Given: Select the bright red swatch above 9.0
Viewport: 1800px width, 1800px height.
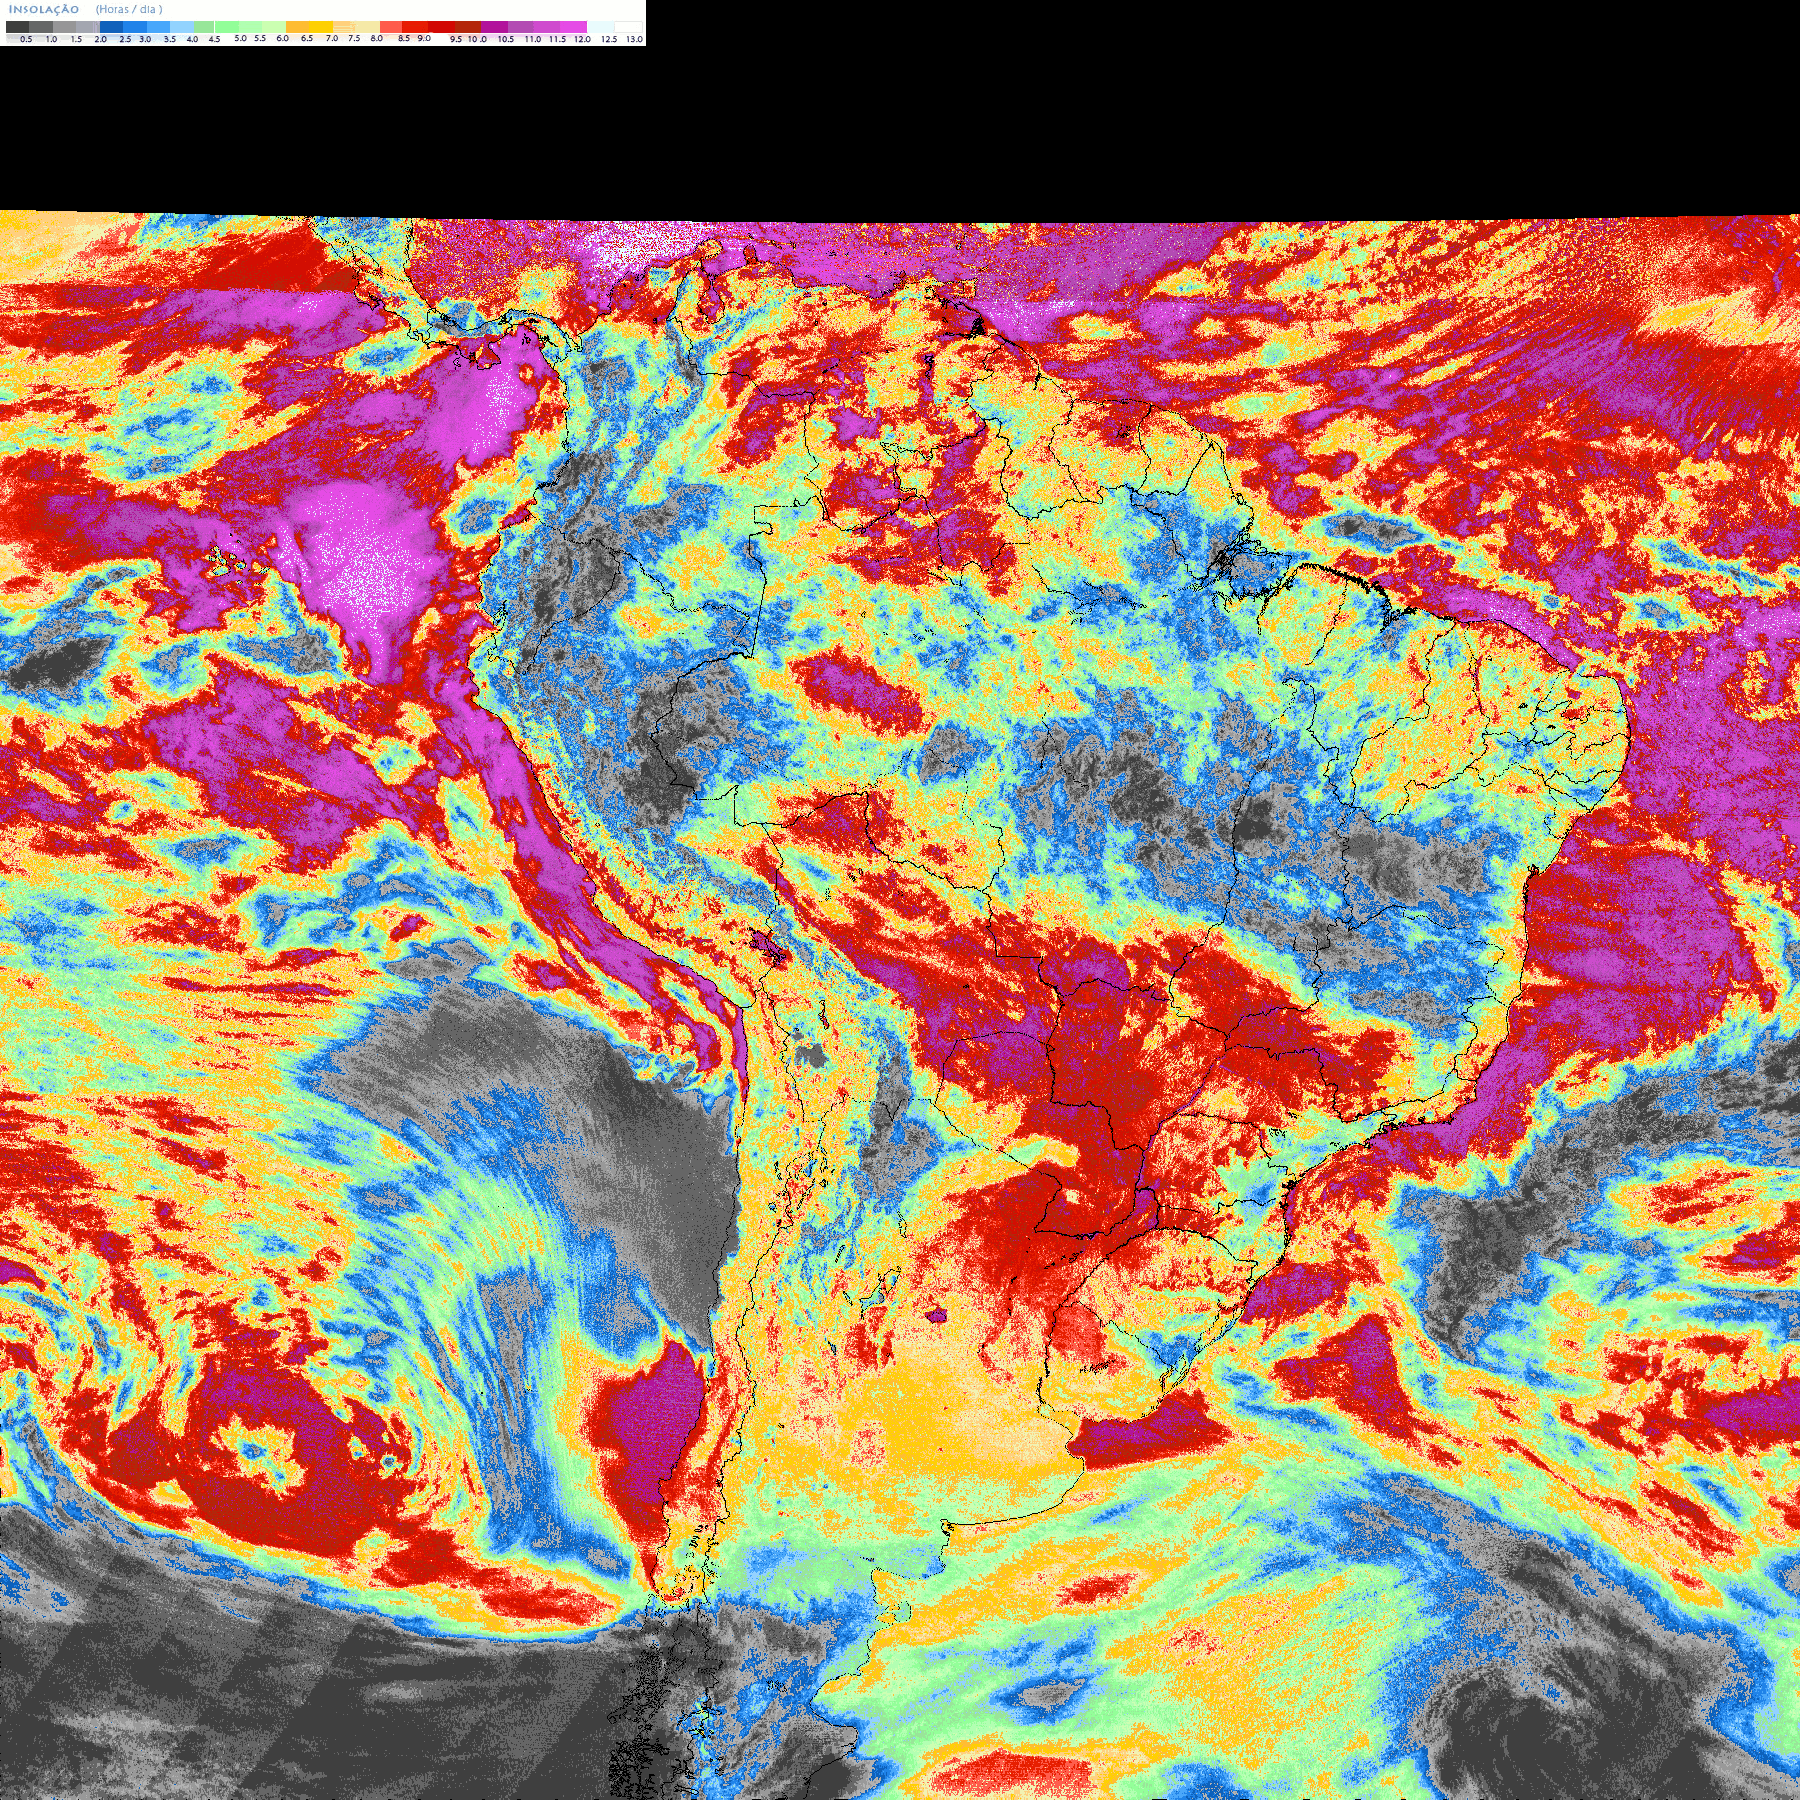Looking at the screenshot, I should click(415, 27).
